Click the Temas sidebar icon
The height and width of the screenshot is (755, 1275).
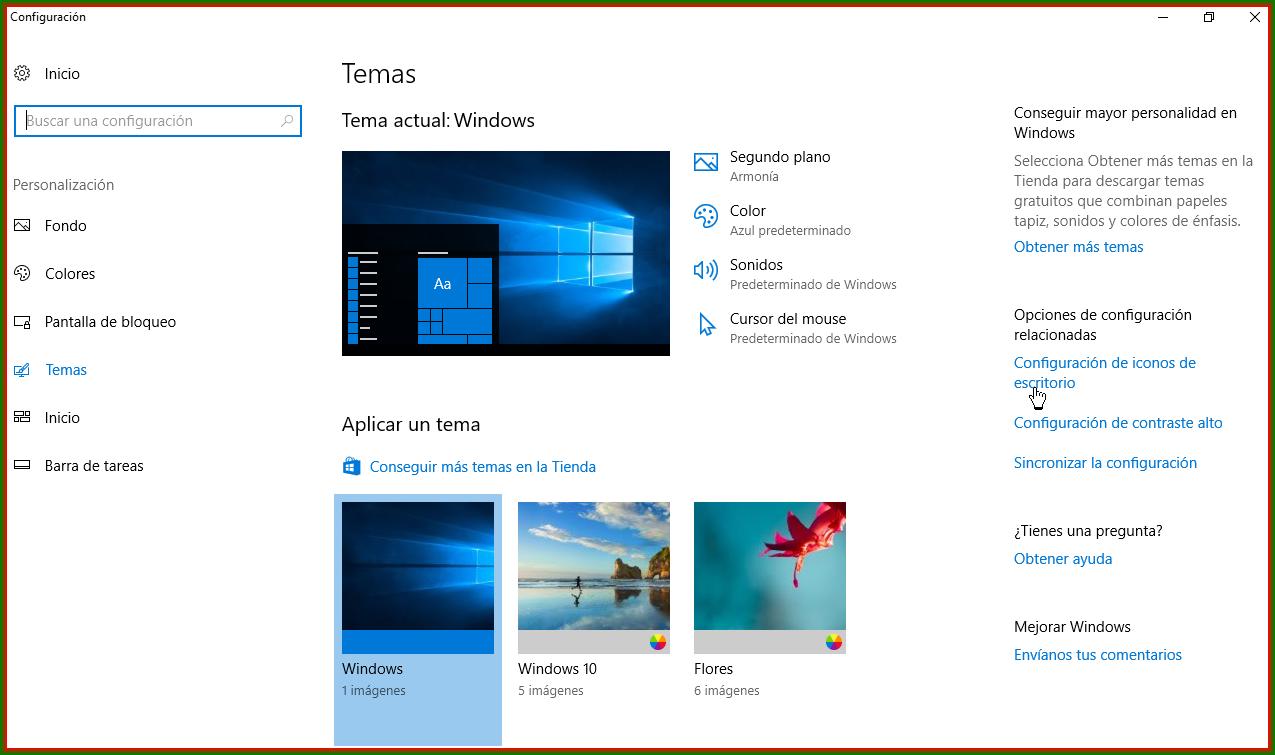(22, 369)
